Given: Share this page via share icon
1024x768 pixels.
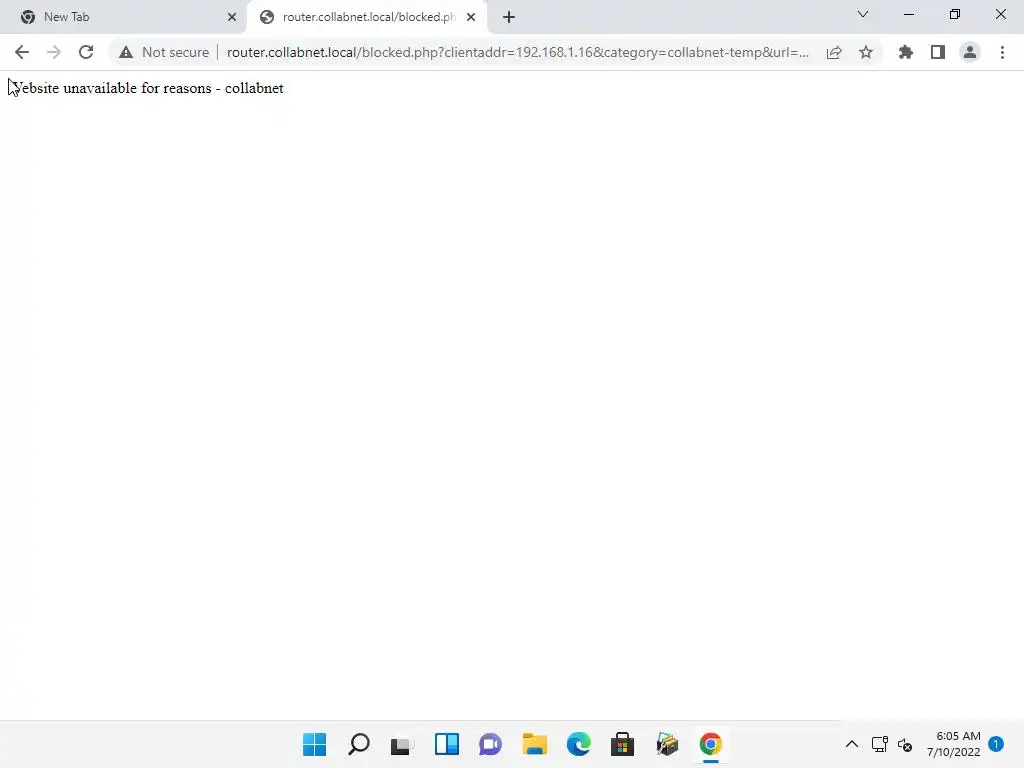Looking at the screenshot, I should 834,52.
